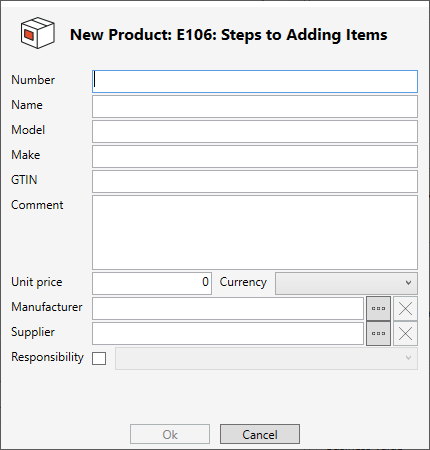Screen dimensions: 430x450
Task: Click the Cancel button
Action: [260, 434]
